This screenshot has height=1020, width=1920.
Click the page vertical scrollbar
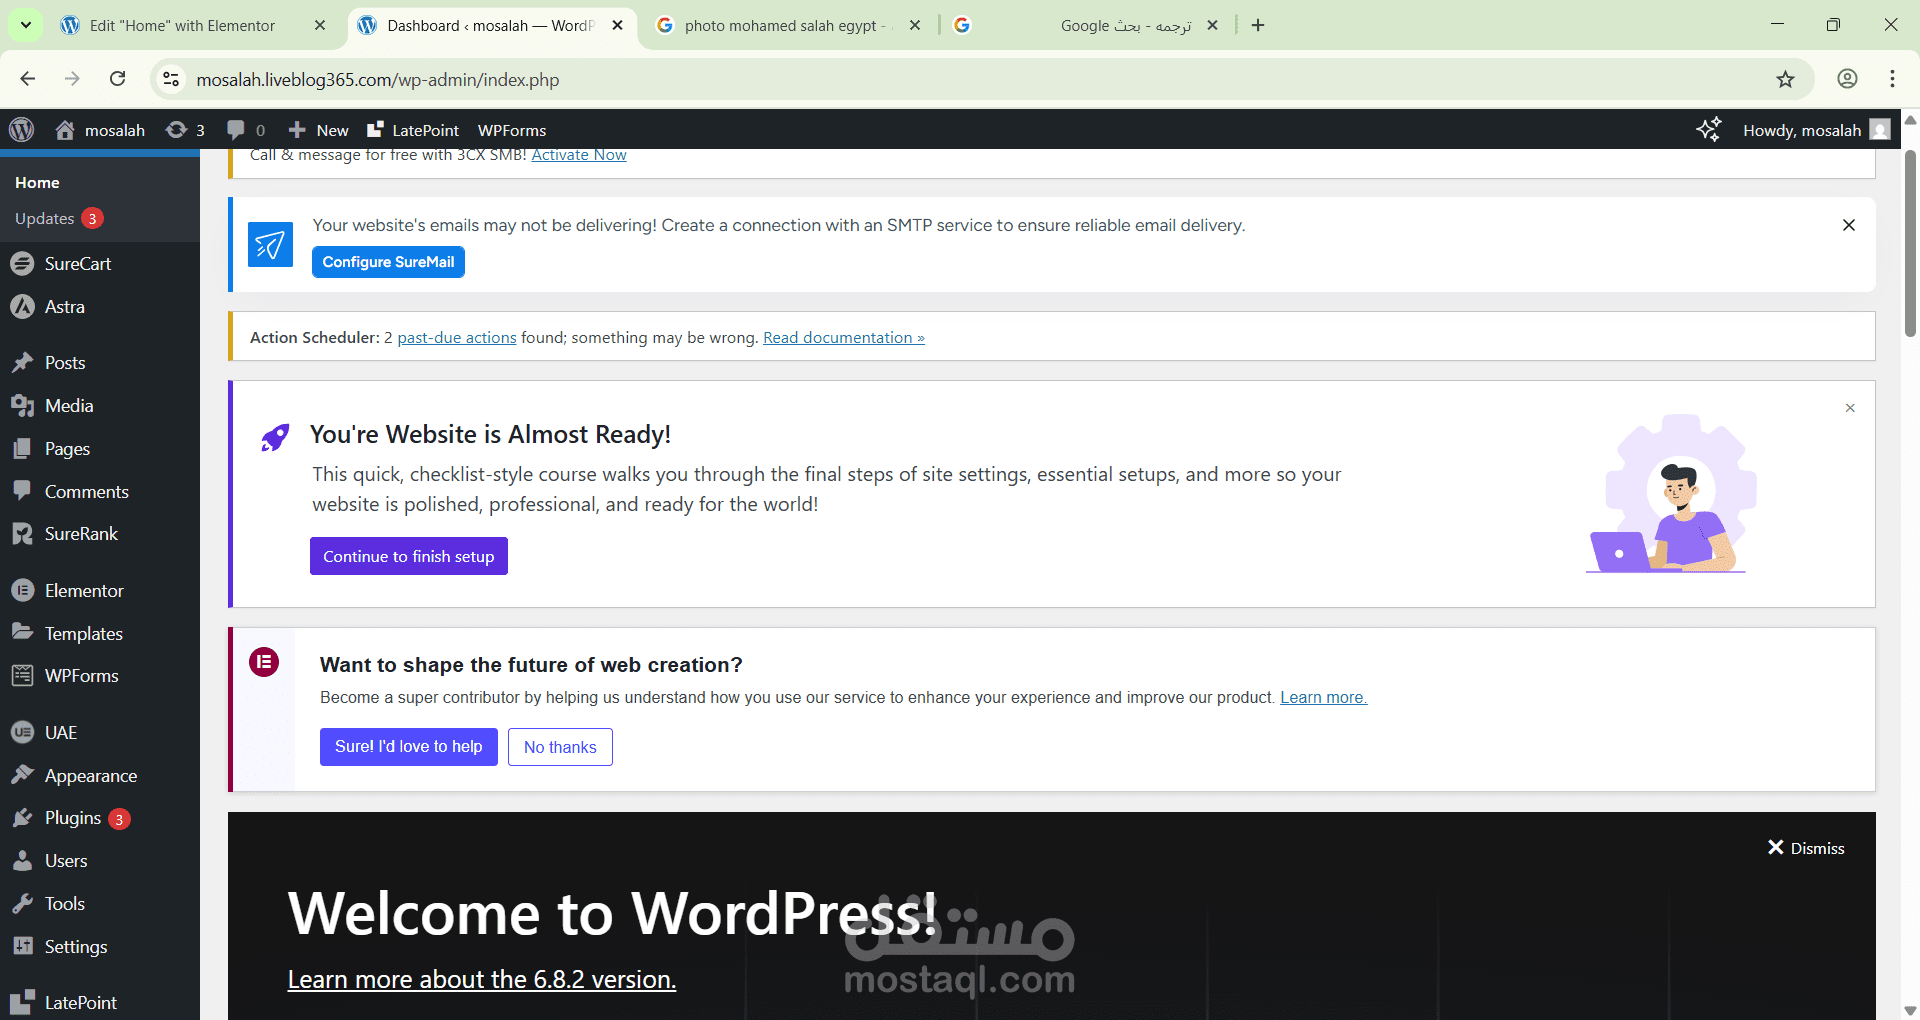pyautogui.click(x=1910, y=244)
